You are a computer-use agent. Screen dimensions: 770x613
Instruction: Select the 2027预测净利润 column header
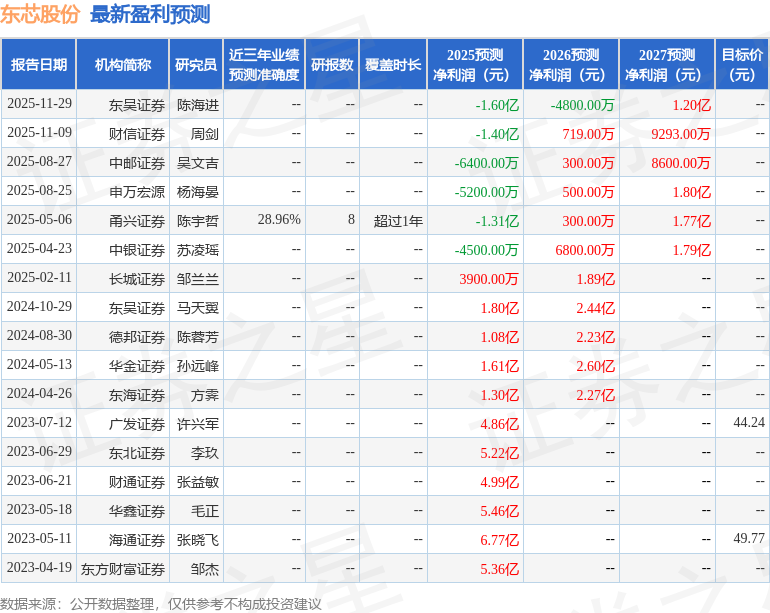tap(667, 64)
